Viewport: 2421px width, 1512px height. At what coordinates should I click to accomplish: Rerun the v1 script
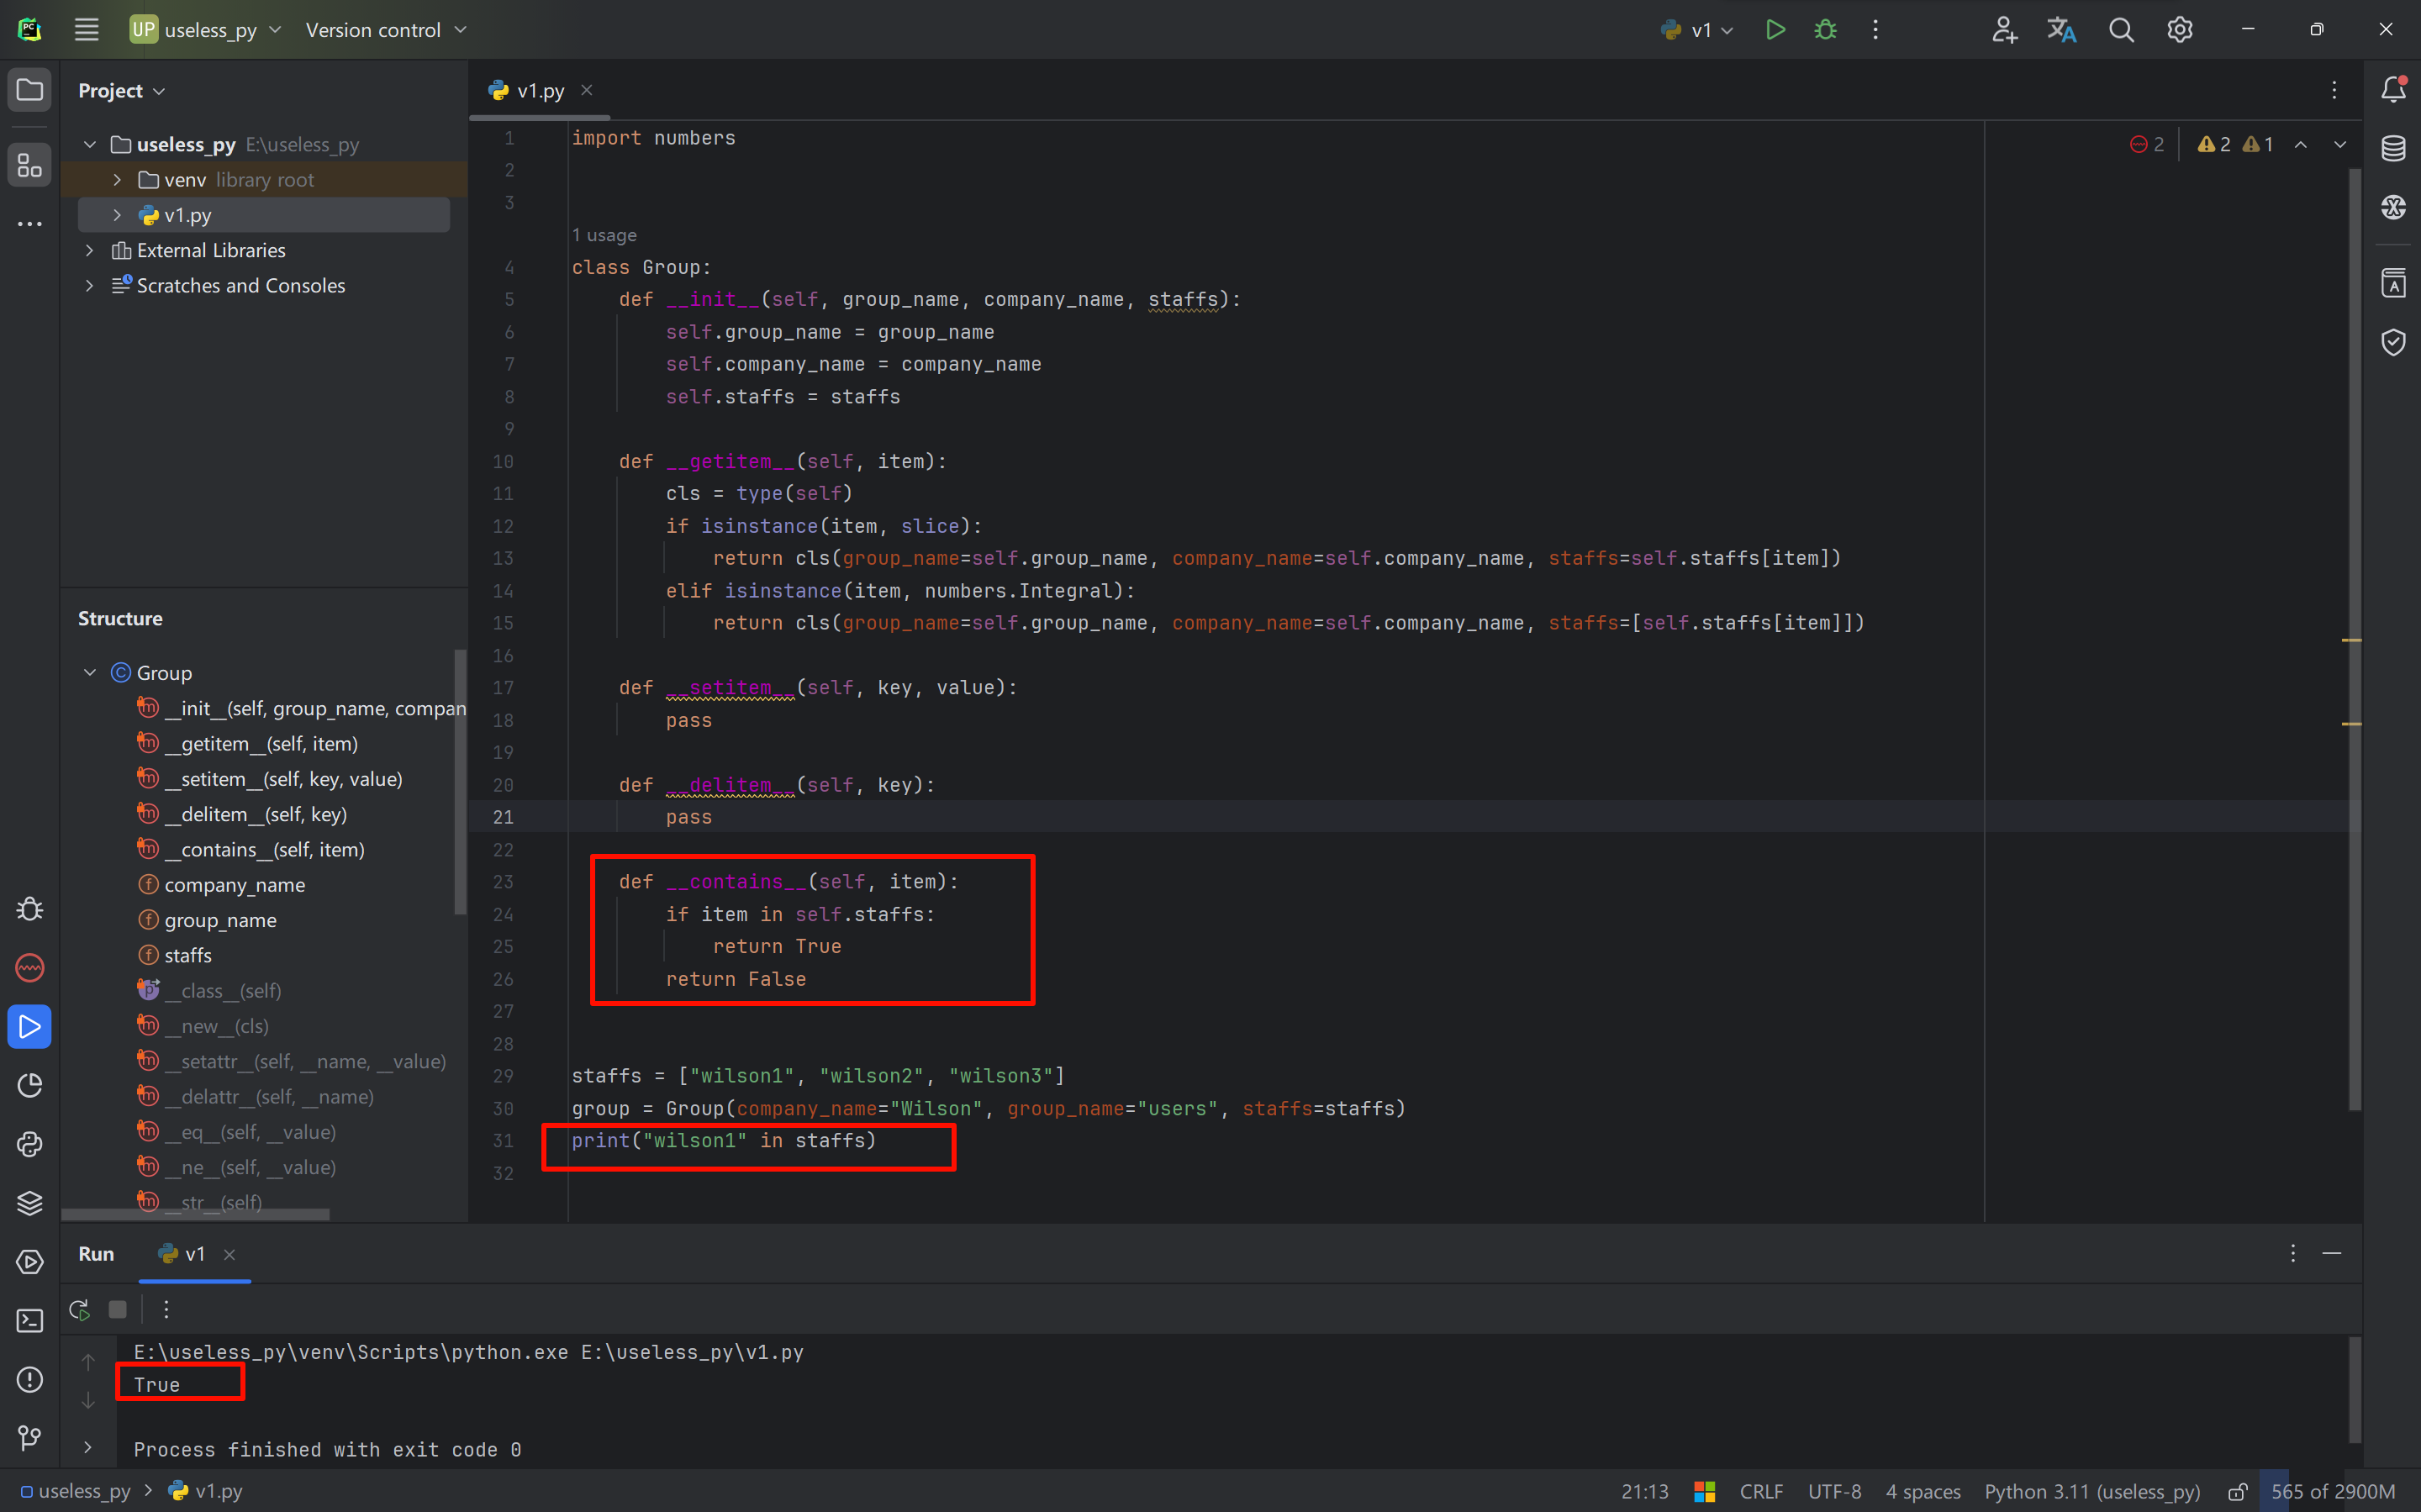80,1309
